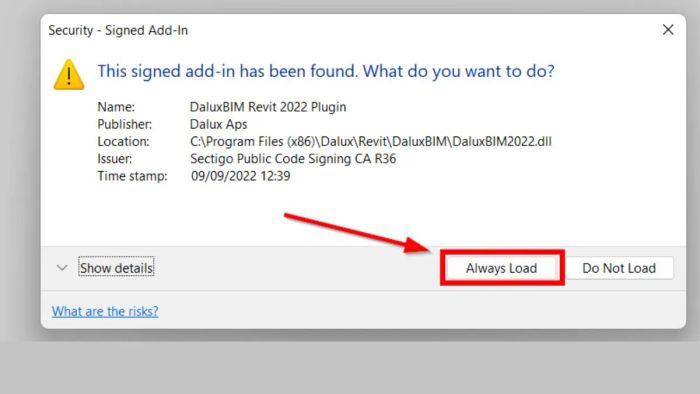Open the What are the risks? link
The image size is (700, 394).
(x=105, y=311)
